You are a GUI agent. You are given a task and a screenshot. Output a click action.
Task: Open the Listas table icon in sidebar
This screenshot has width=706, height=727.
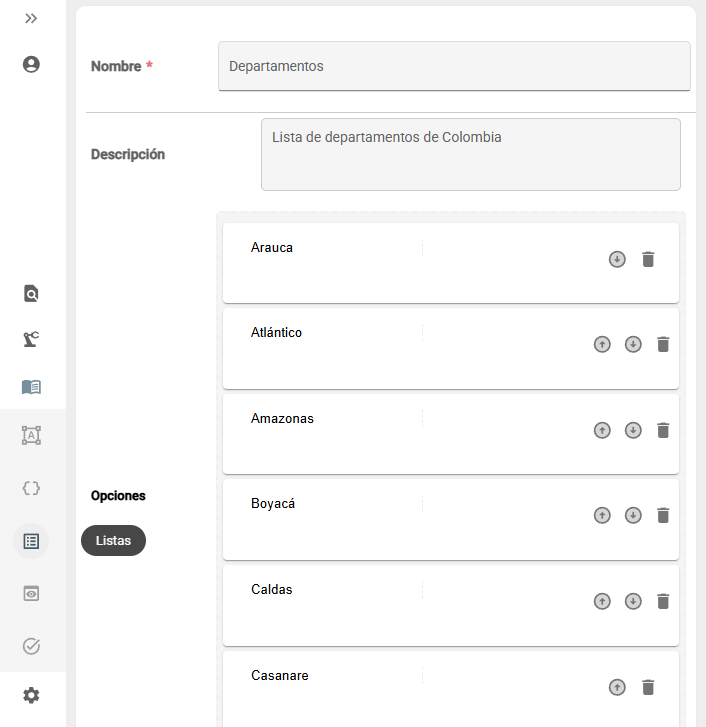[x=31, y=541]
